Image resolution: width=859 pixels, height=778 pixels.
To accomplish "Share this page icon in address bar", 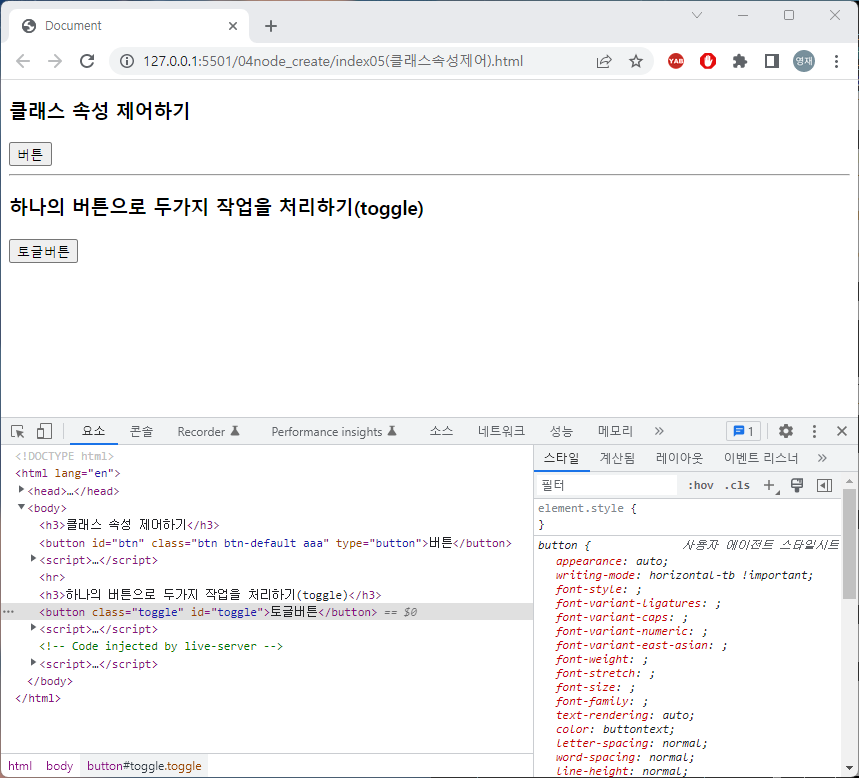I will (x=604, y=61).
